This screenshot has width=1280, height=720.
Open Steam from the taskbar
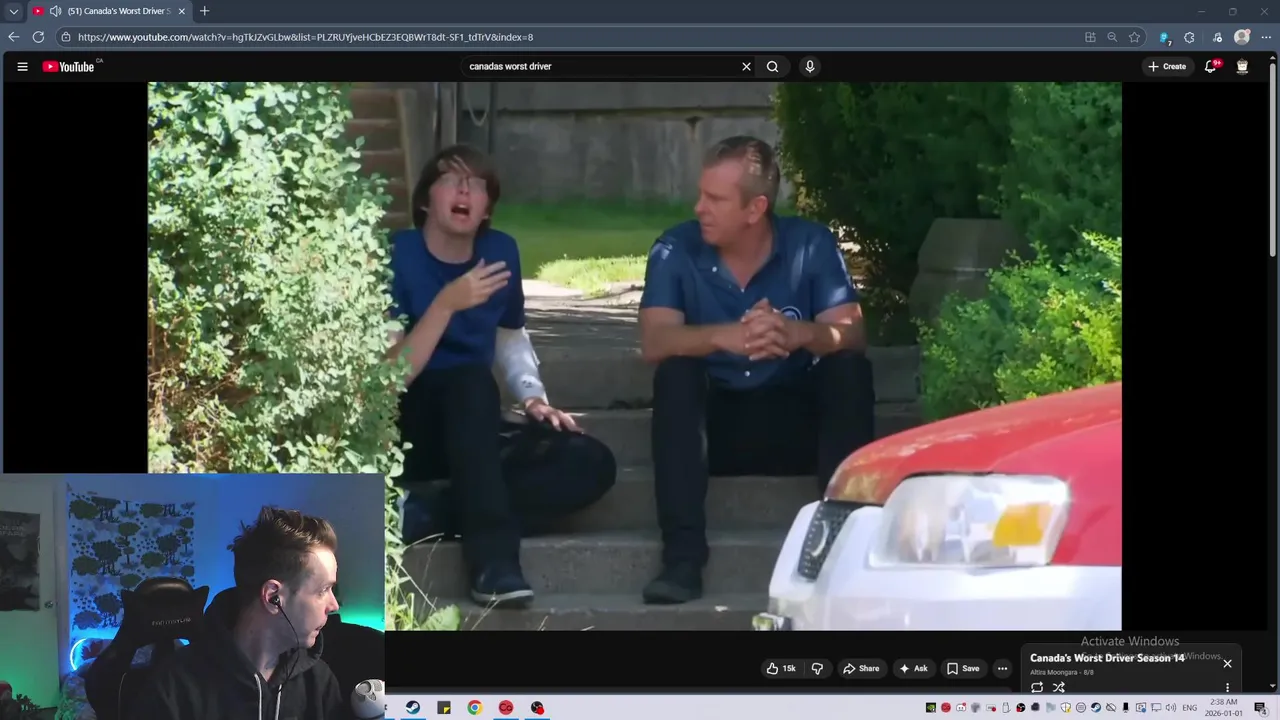tap(412, 708)
